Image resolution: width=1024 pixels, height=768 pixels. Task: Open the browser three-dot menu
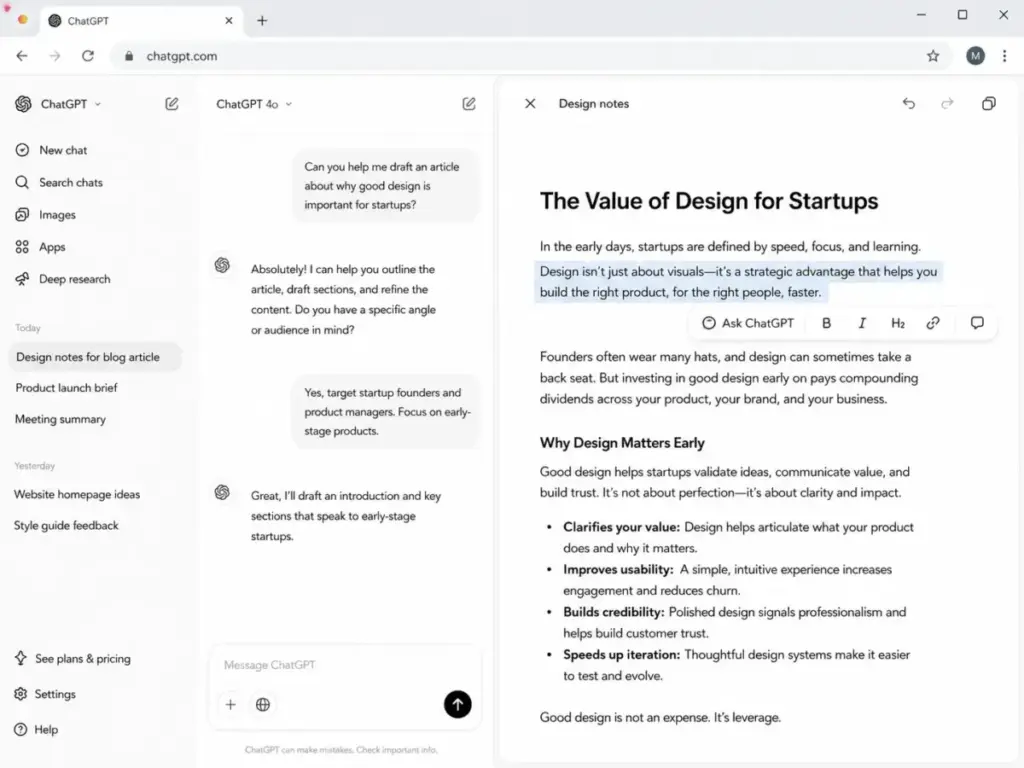tap(1004, 56)
